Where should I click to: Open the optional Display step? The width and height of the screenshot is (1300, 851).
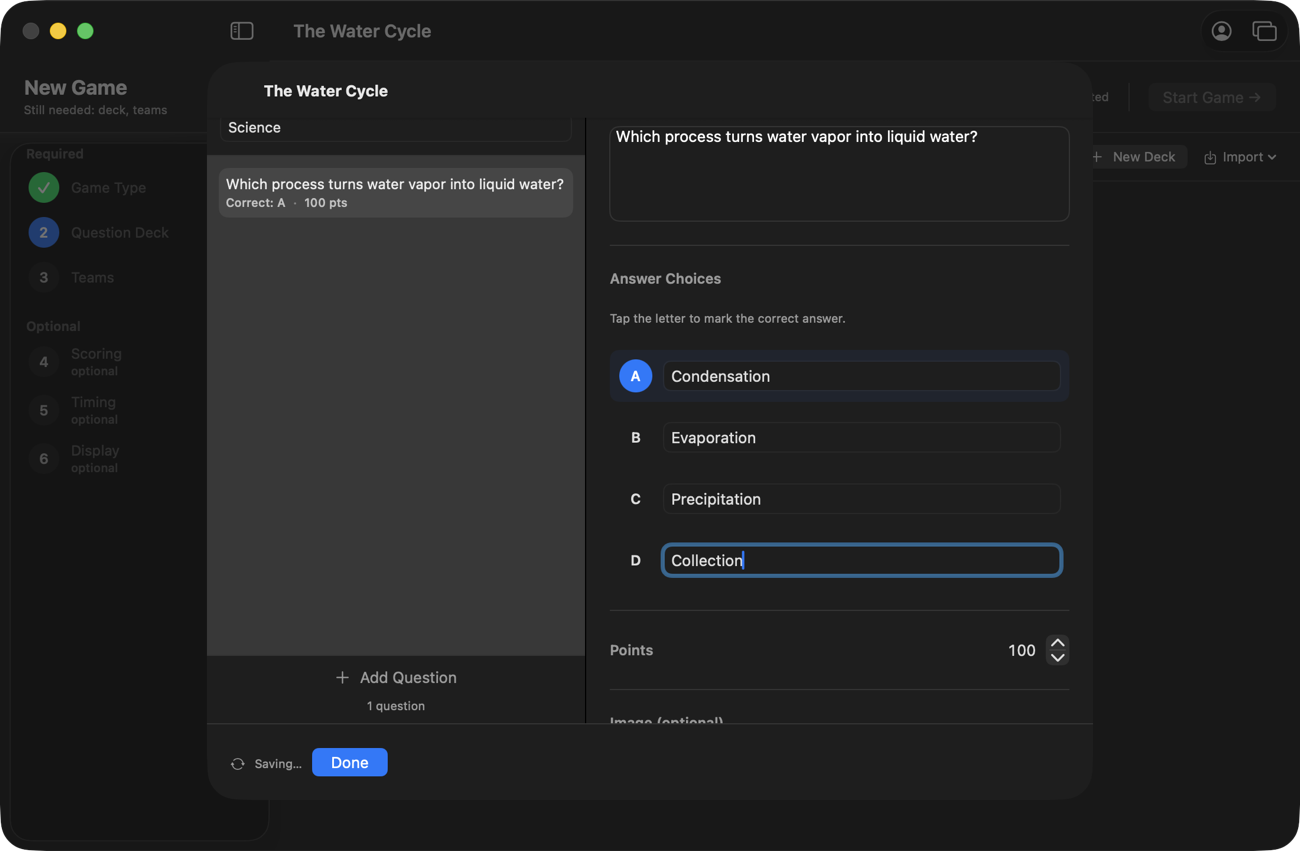tap(75, 459)
